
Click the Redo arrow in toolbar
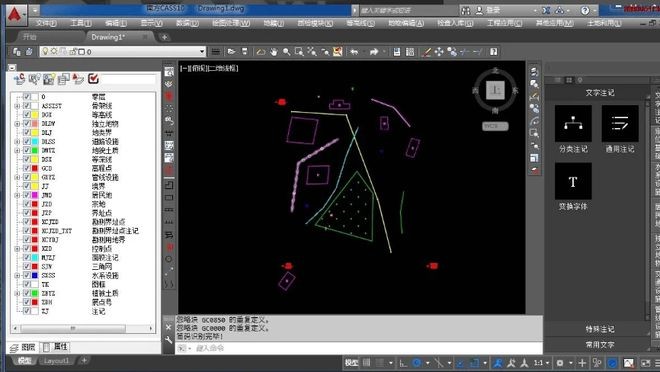374,52
